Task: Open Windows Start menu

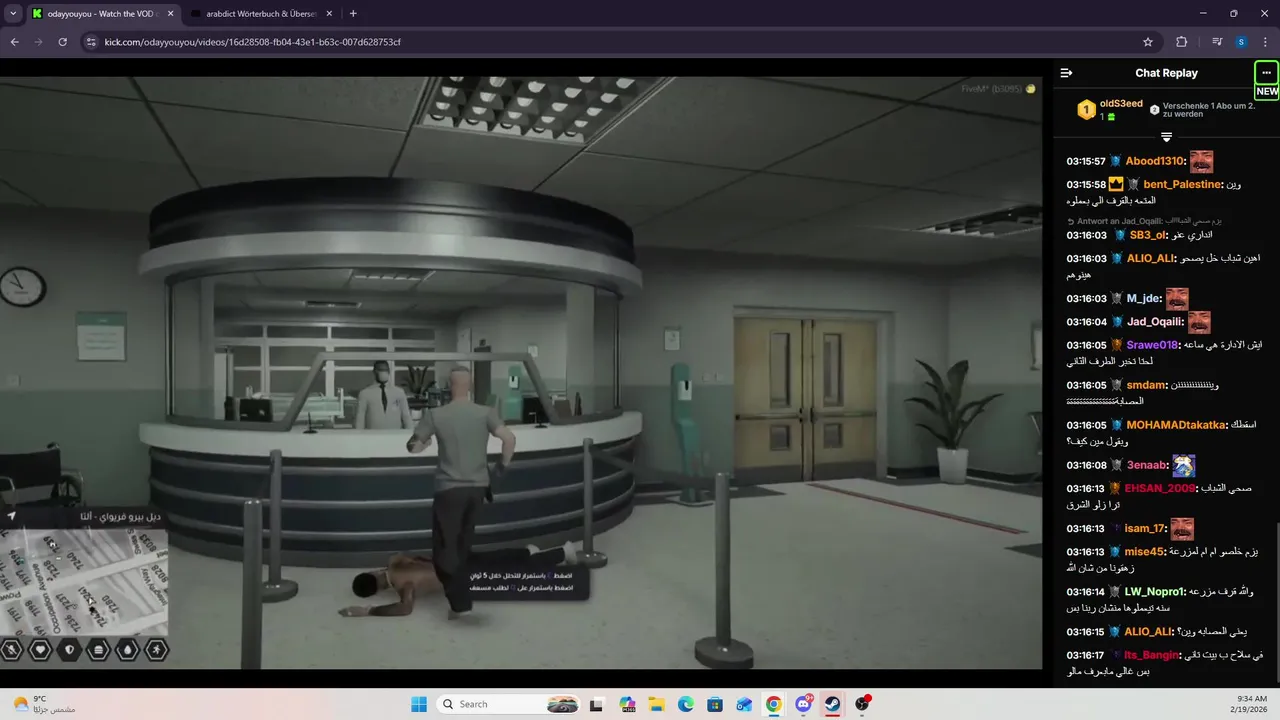Action: pyautogui.click(x=418, y=704)
